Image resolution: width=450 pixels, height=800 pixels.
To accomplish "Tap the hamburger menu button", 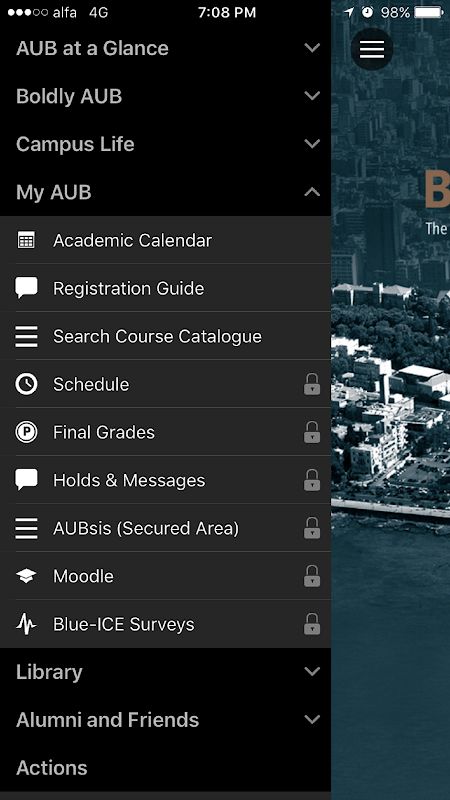I will [x=372, y=49].
